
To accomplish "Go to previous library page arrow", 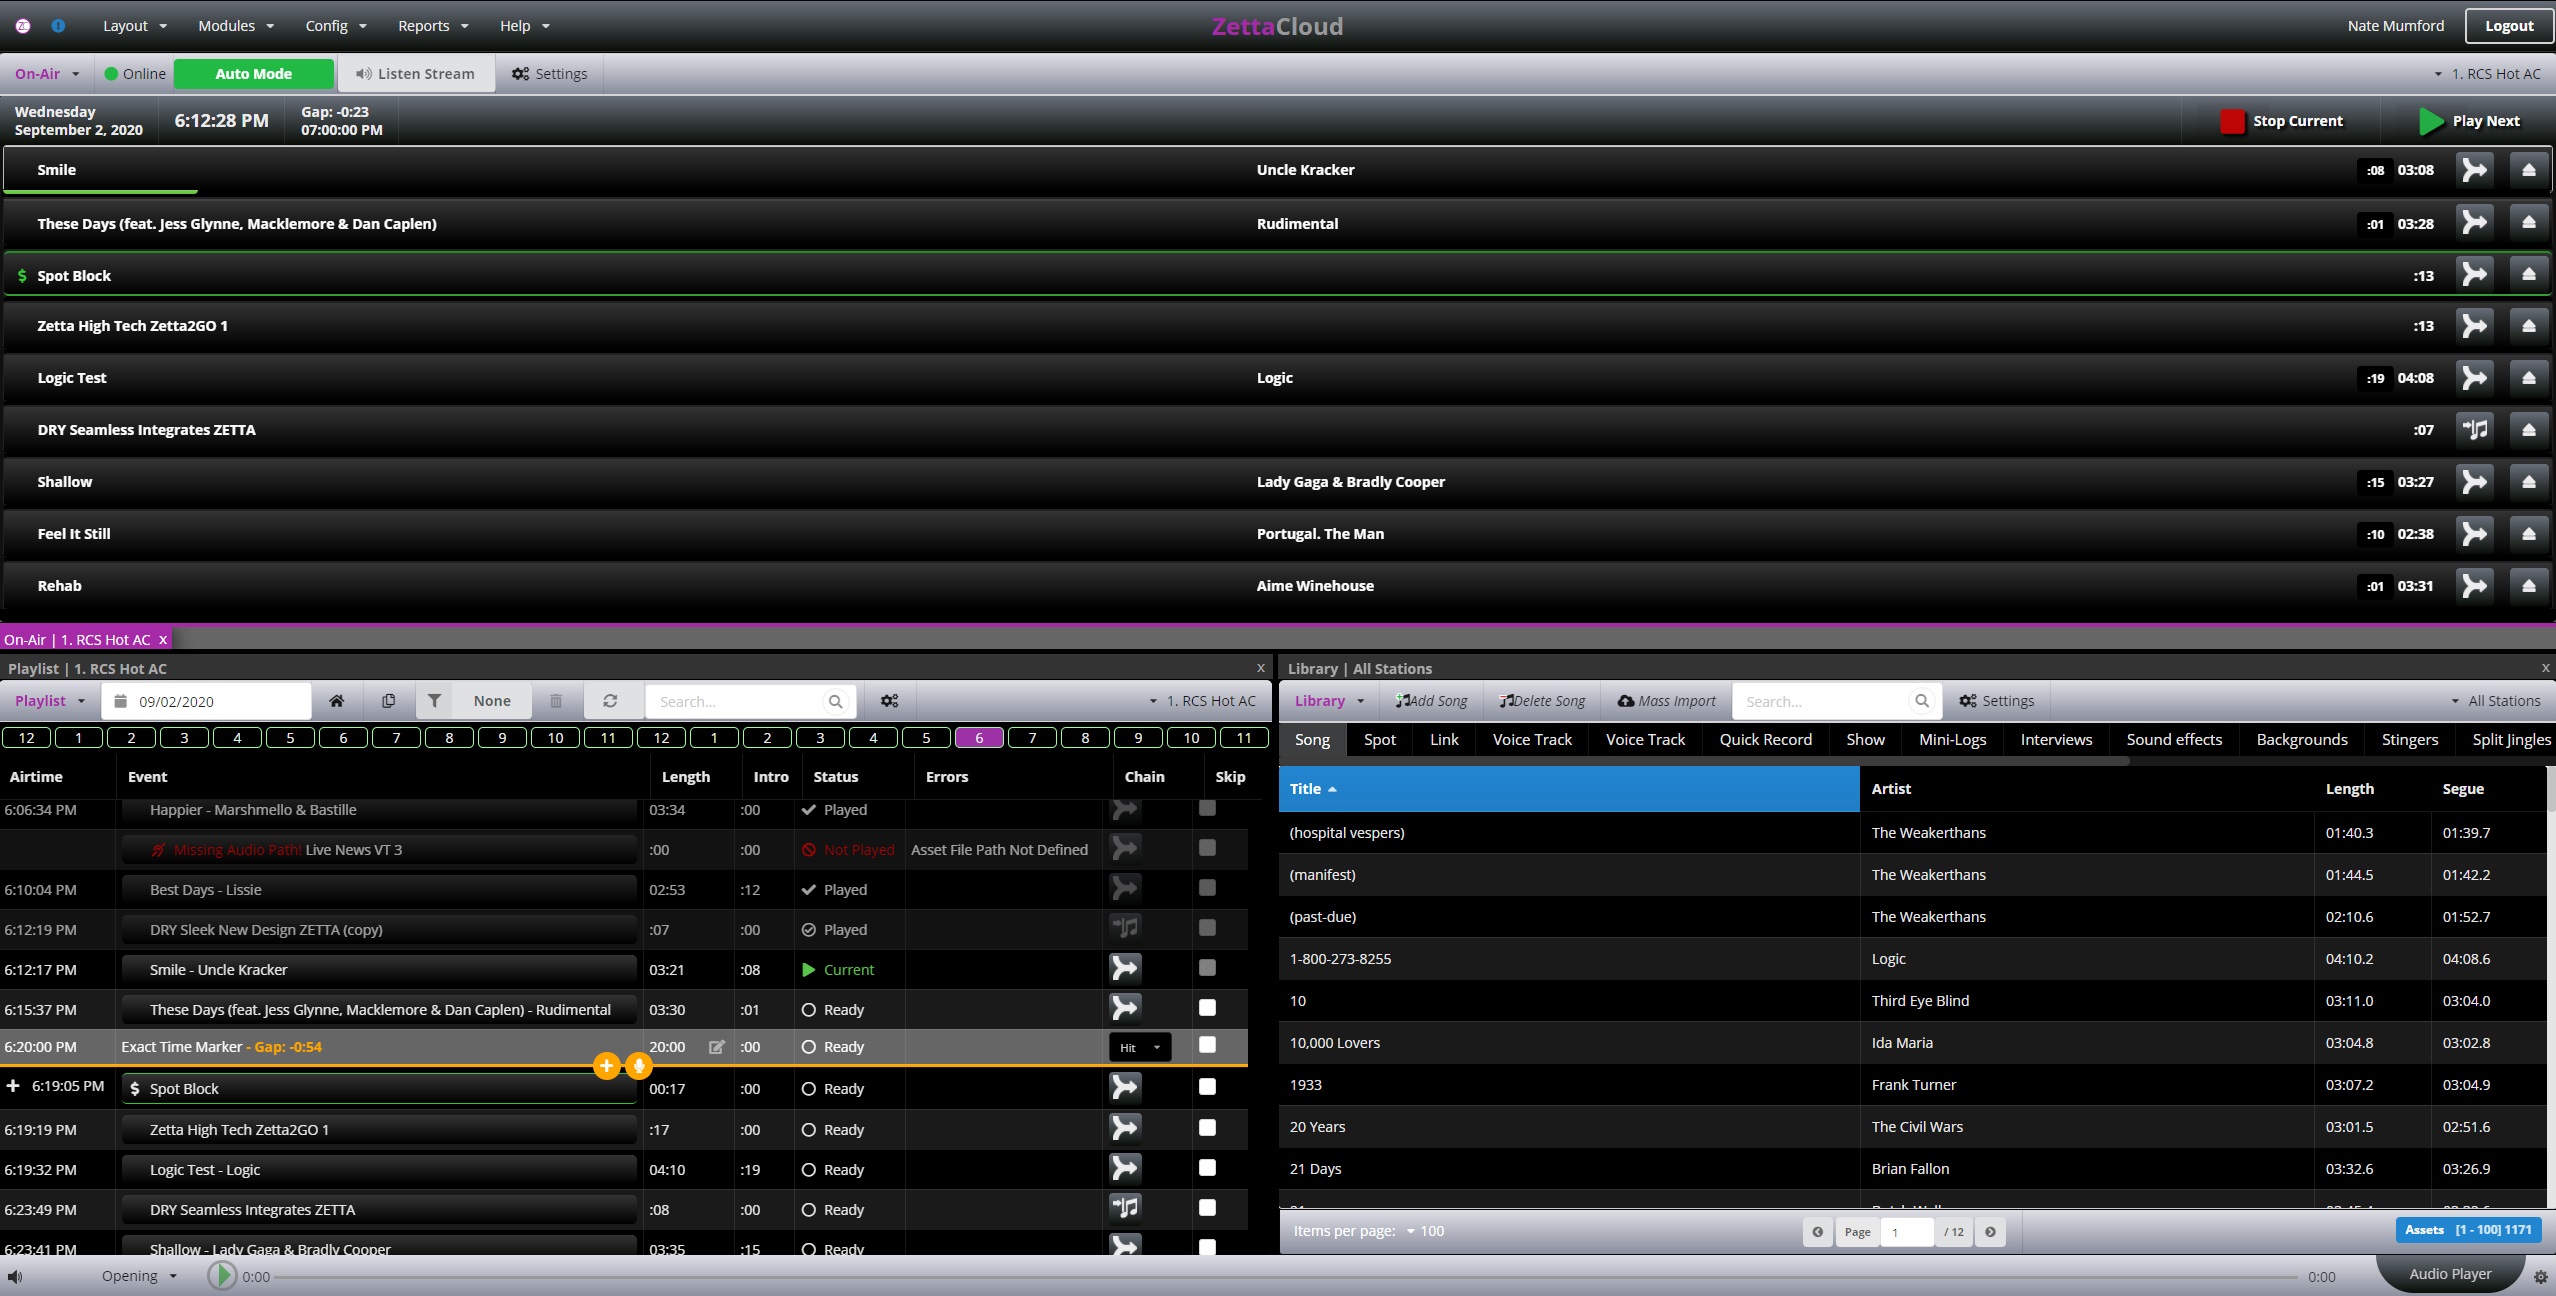I will point(1817,1232).
